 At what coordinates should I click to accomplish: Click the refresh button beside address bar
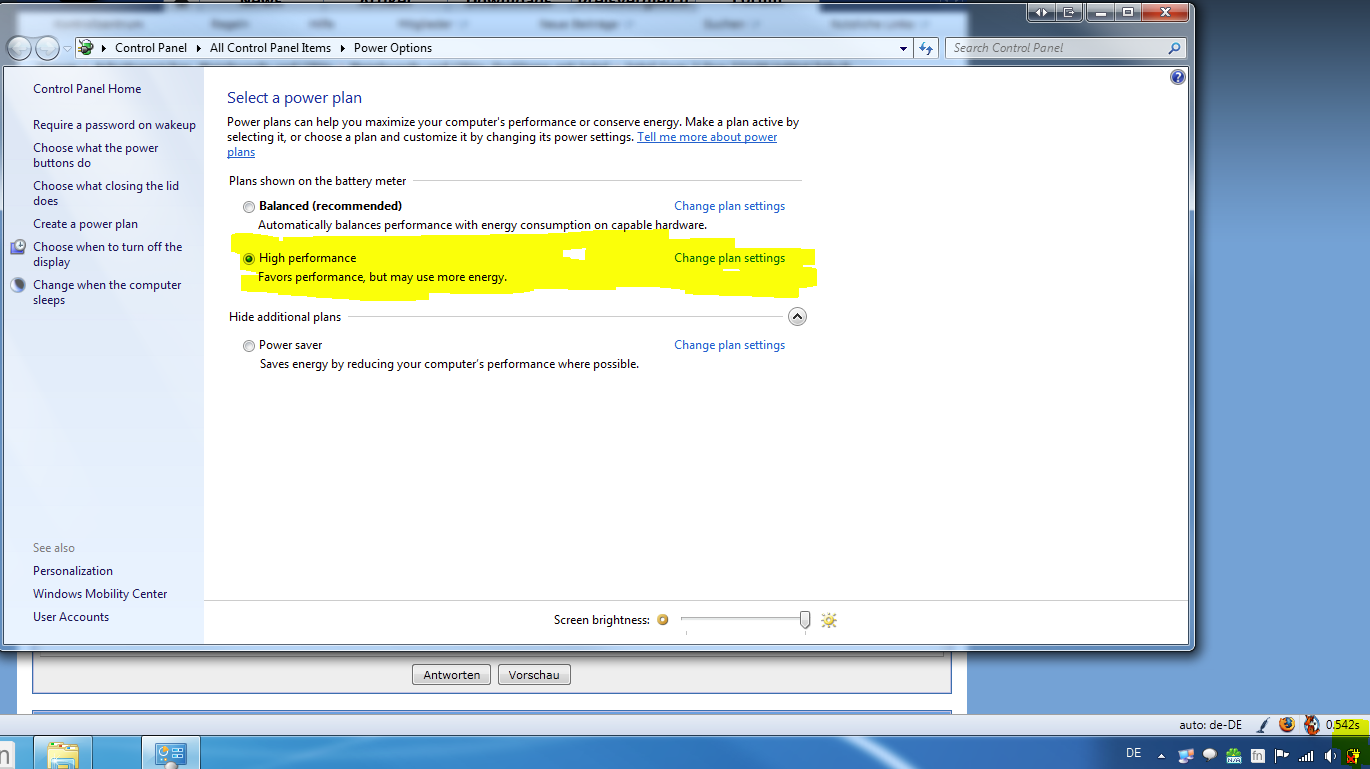tap(926, 48)
